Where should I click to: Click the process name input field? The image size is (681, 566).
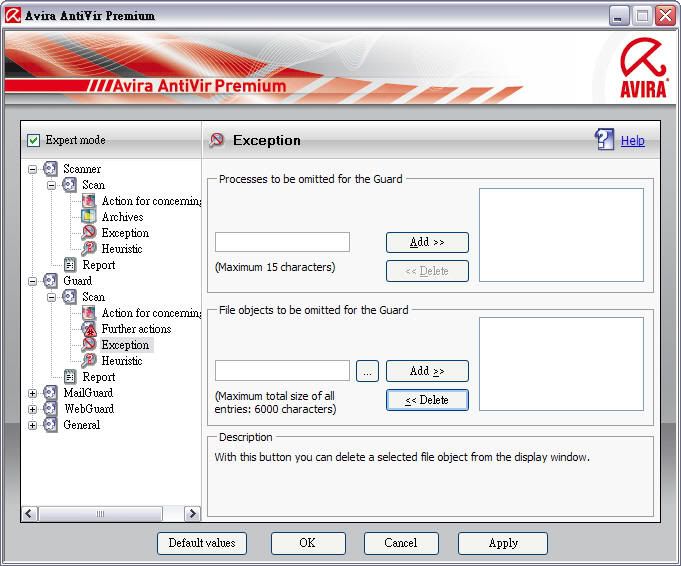pyautogui.click(x=282, y=242)
